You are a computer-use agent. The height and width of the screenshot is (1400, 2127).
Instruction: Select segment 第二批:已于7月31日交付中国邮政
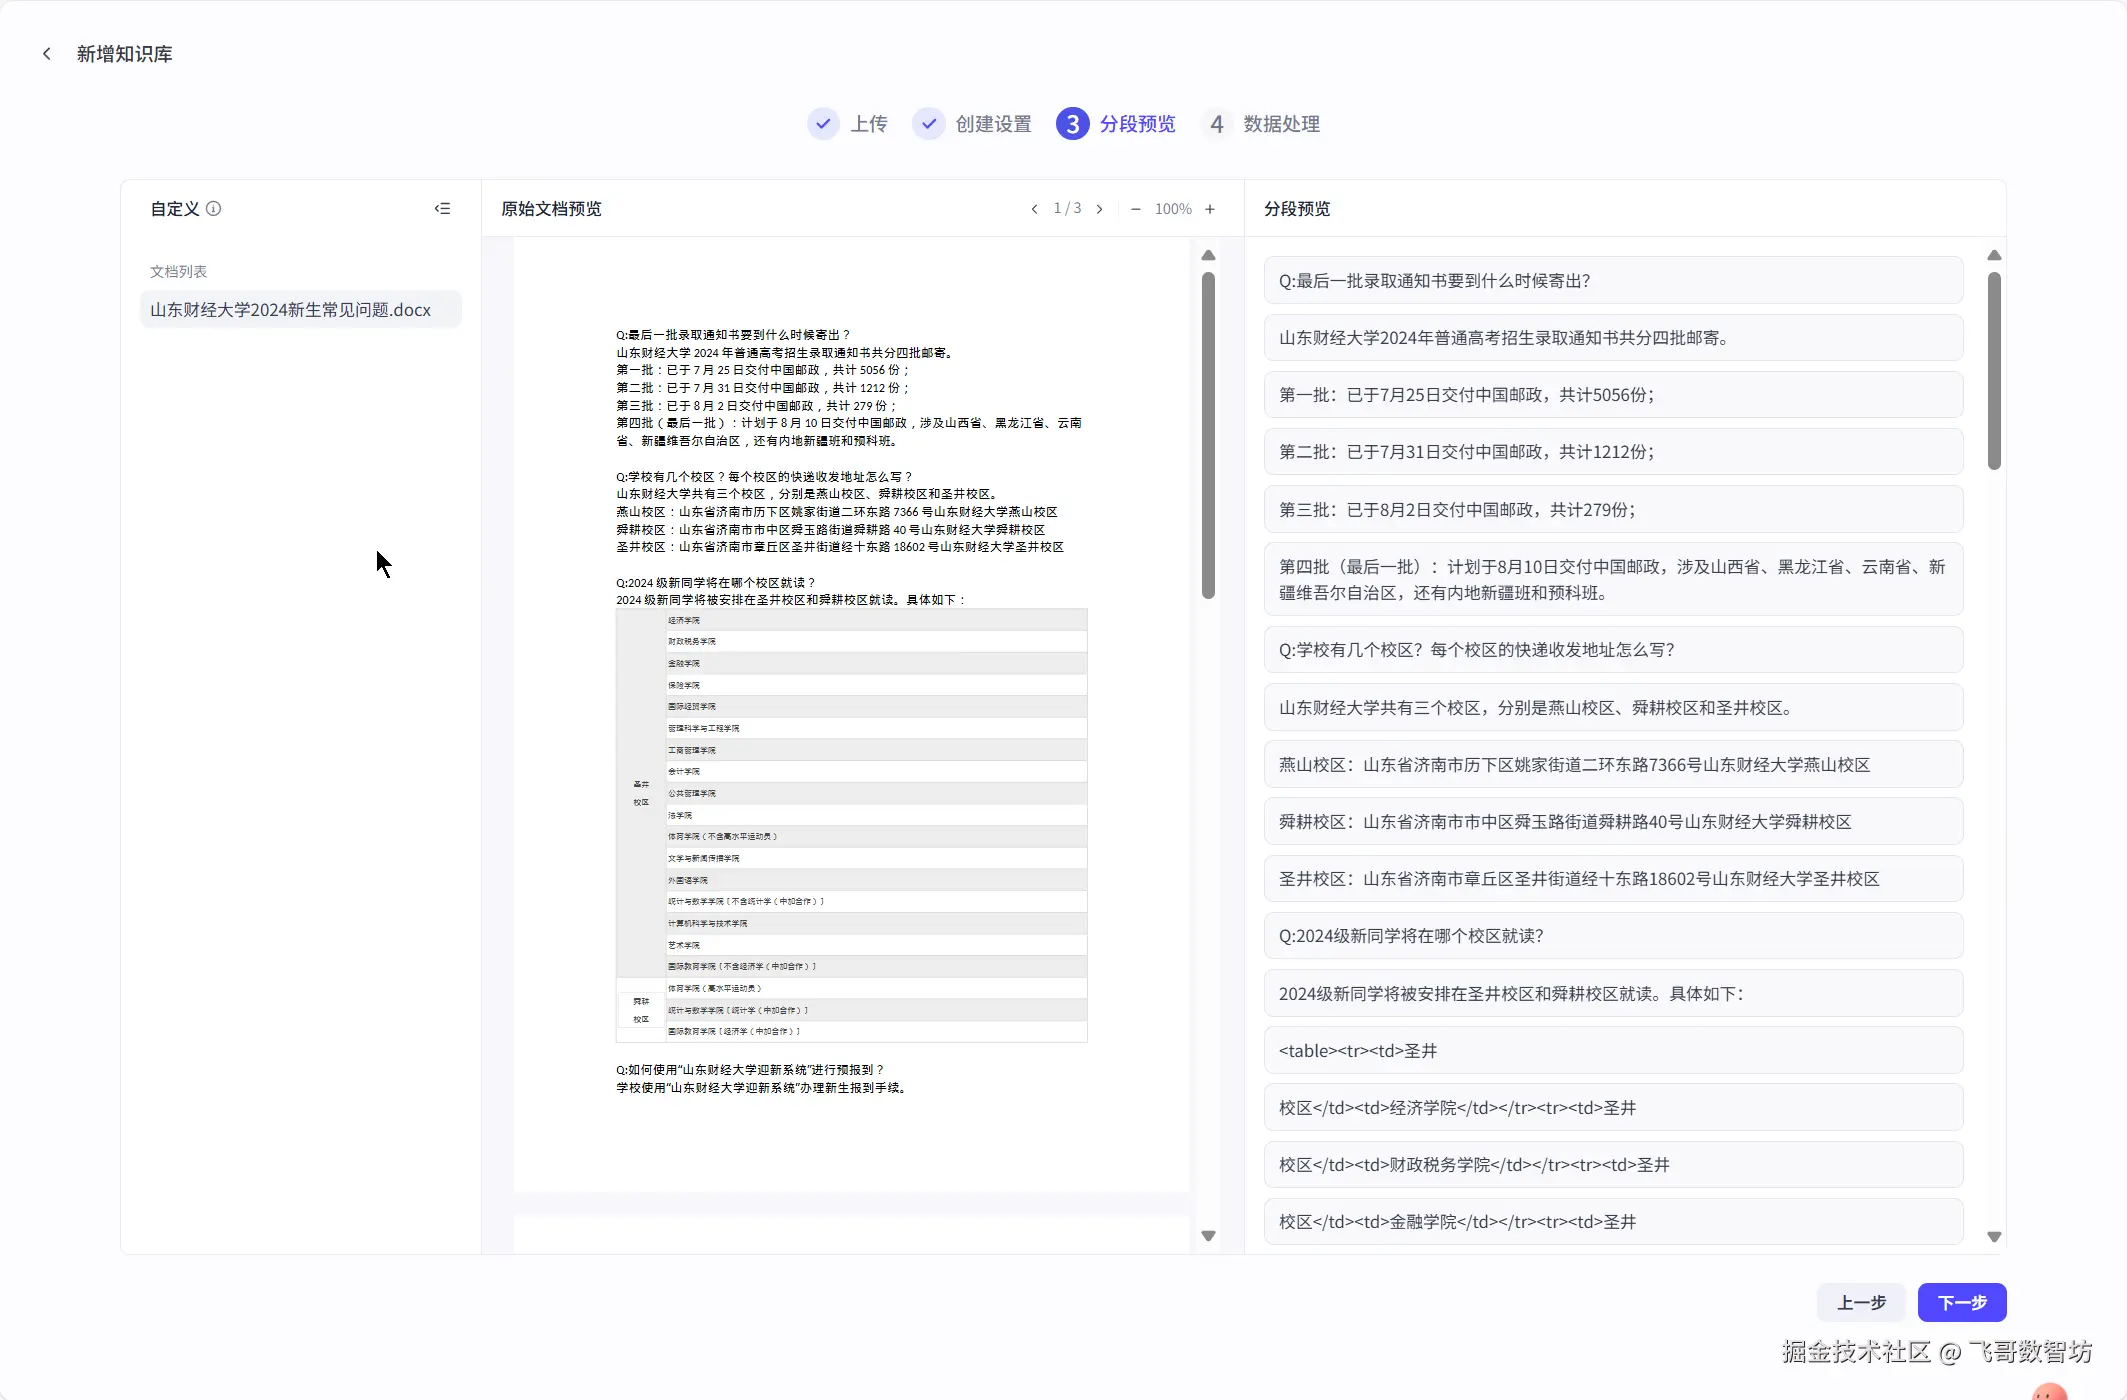[x=1613, y=452]
